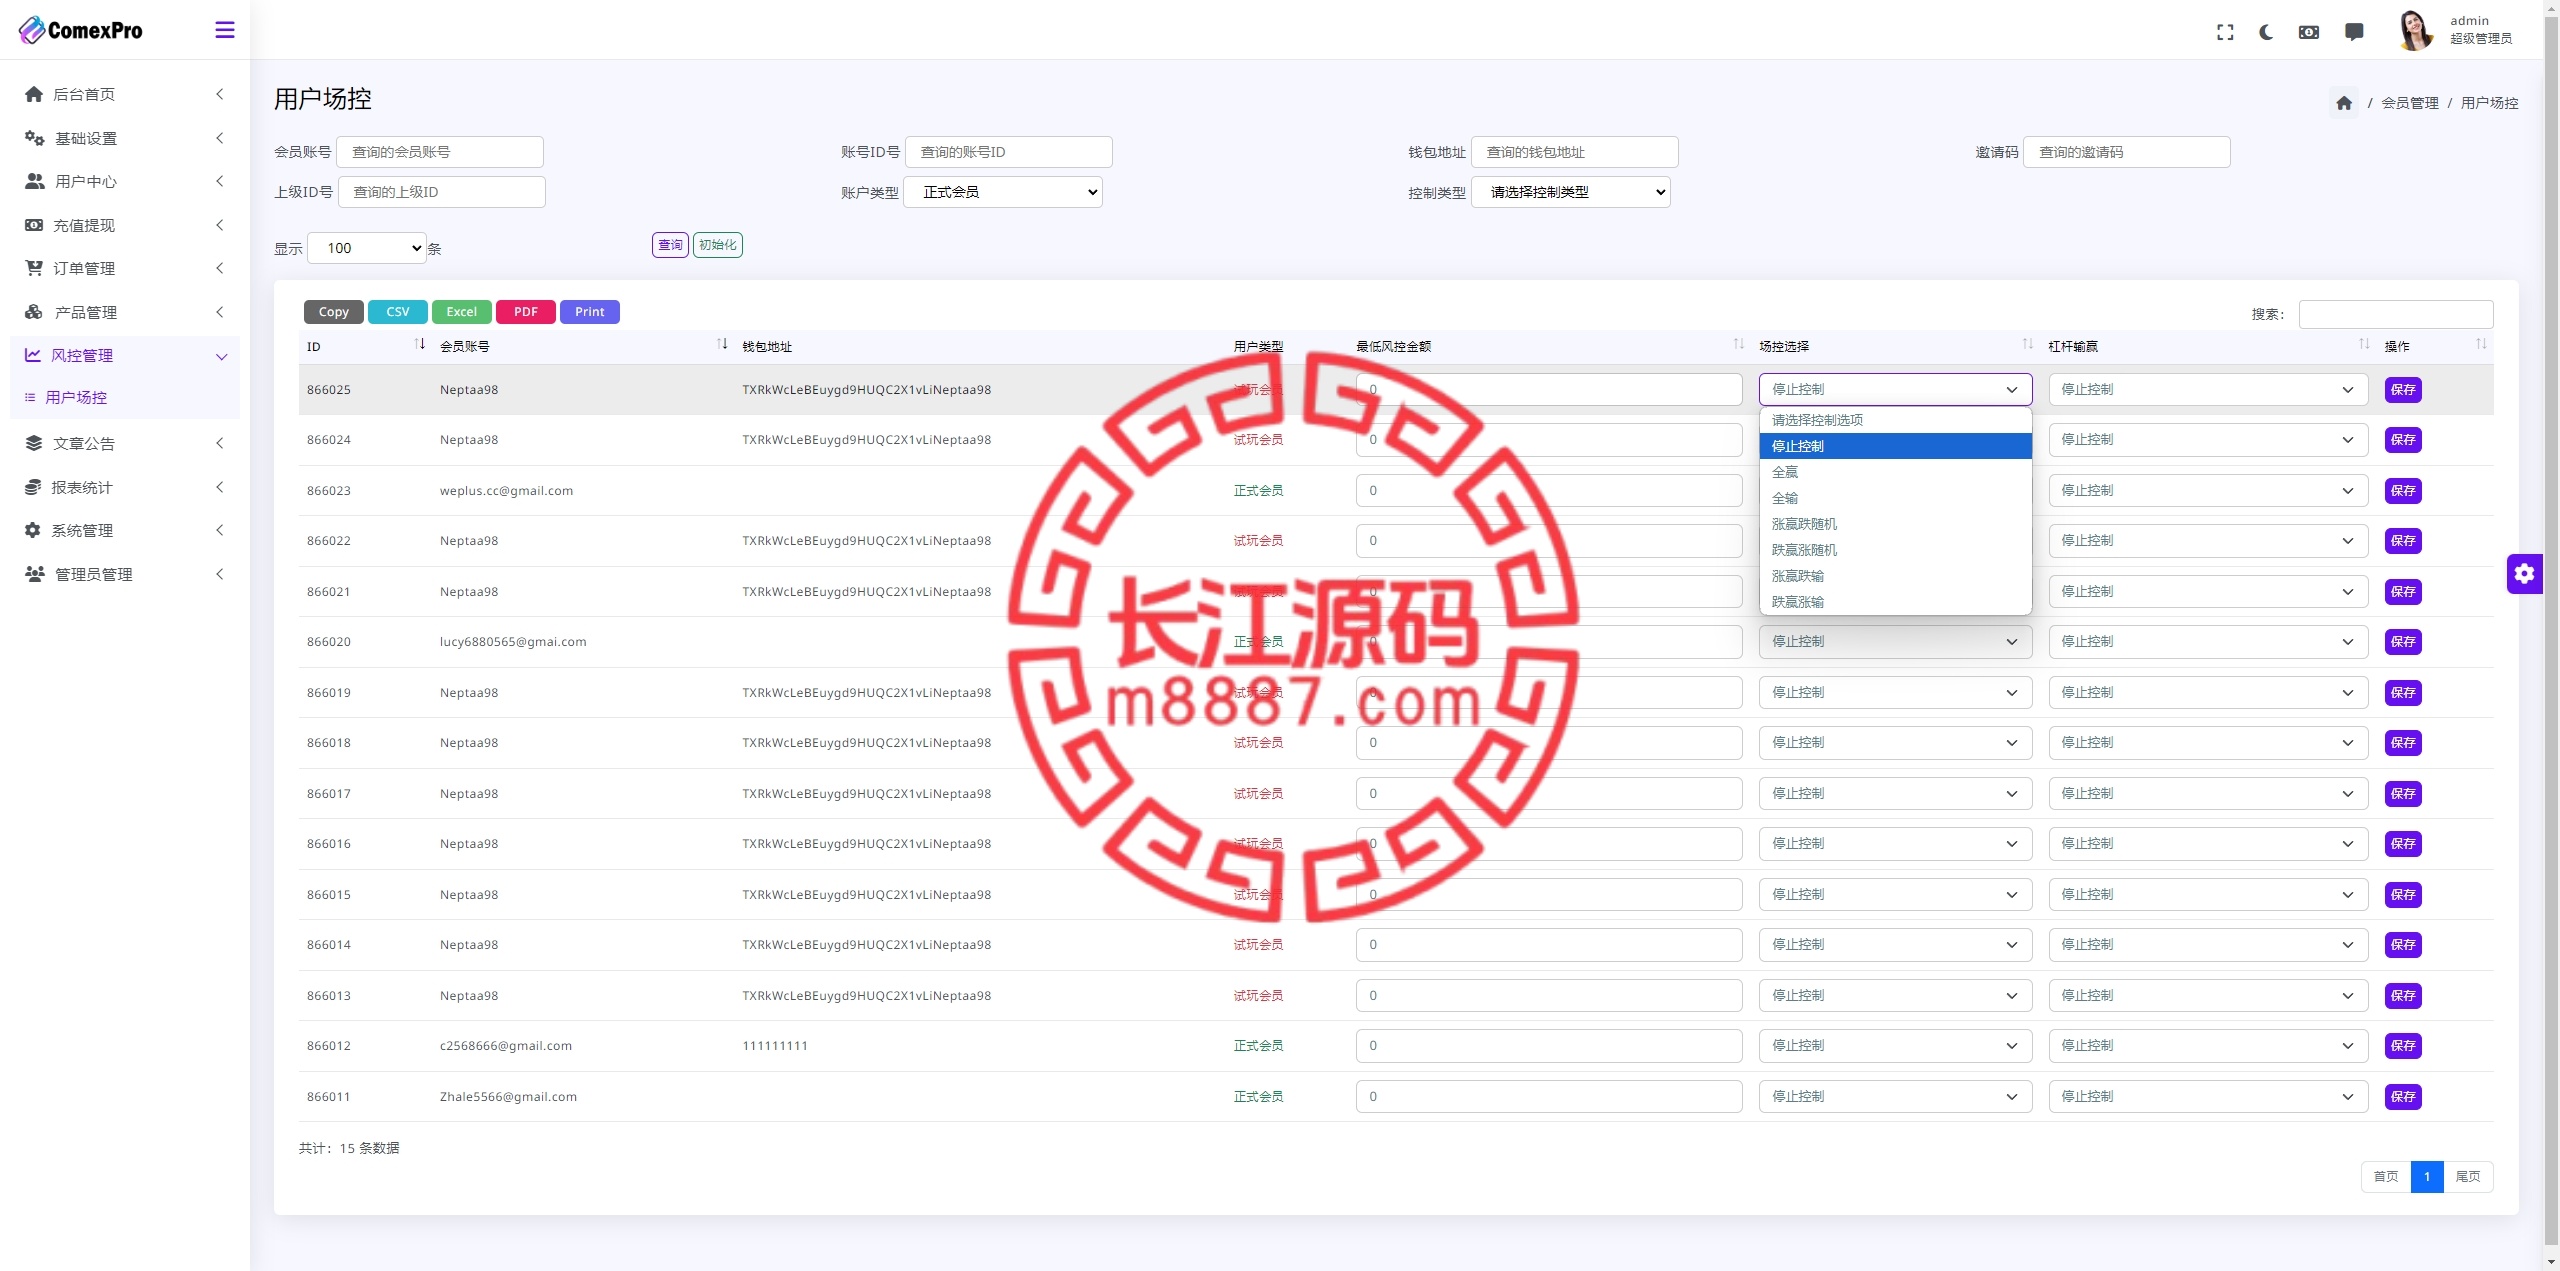Click the fullscreen icon in header

coord(2225,32)
